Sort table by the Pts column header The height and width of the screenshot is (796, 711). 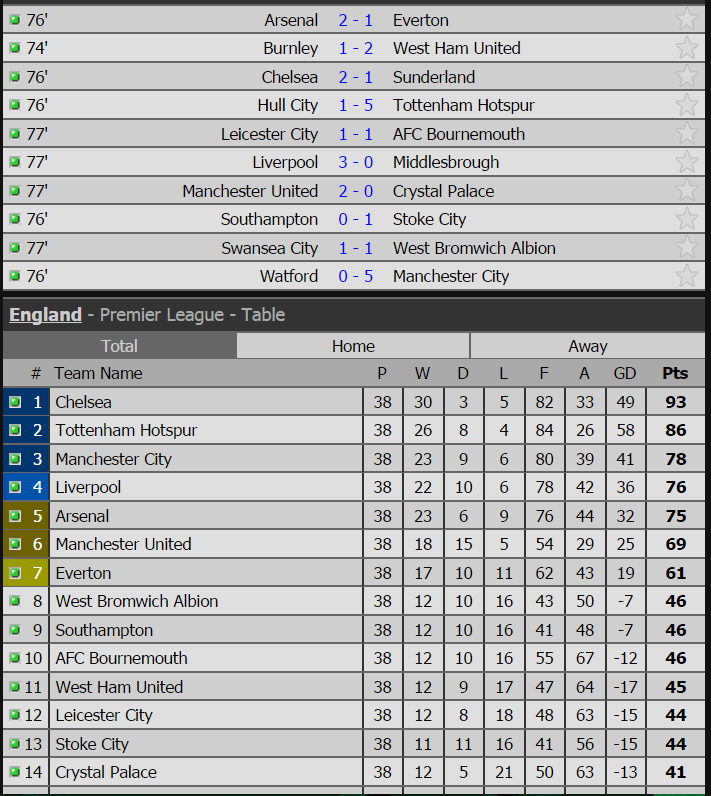click(675, 373)
